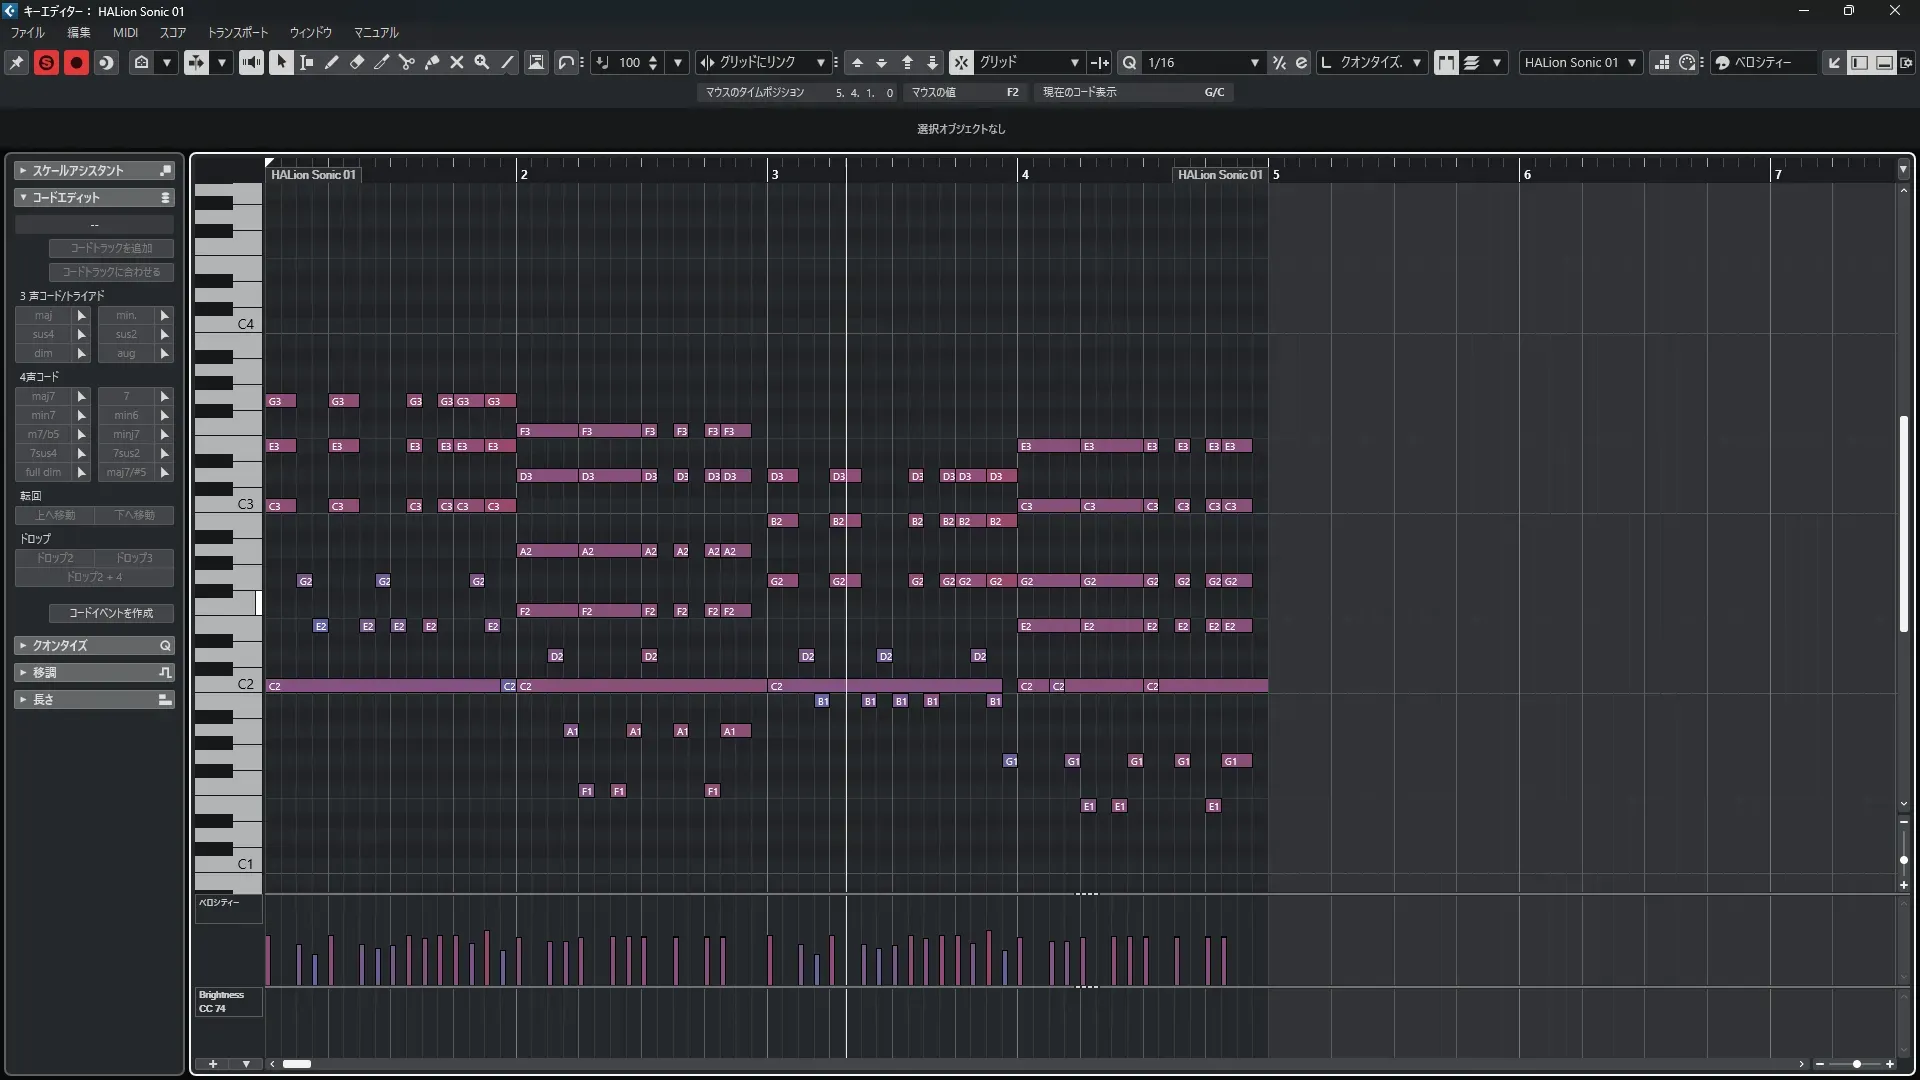
Task: Open the トランスポート menu
Action: tap(238, 32)
